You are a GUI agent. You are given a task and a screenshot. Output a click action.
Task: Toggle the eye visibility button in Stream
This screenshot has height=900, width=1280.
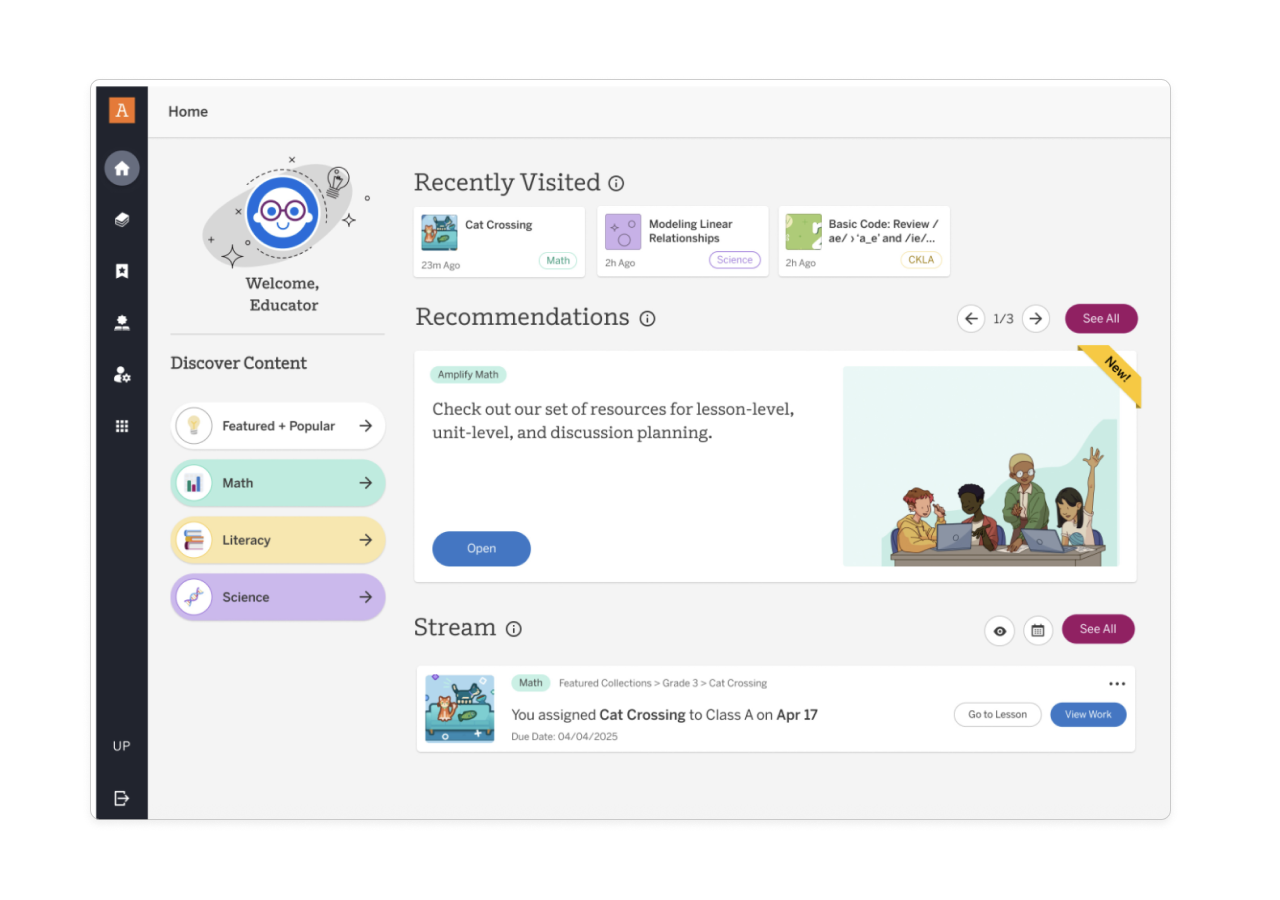(999, 631)
